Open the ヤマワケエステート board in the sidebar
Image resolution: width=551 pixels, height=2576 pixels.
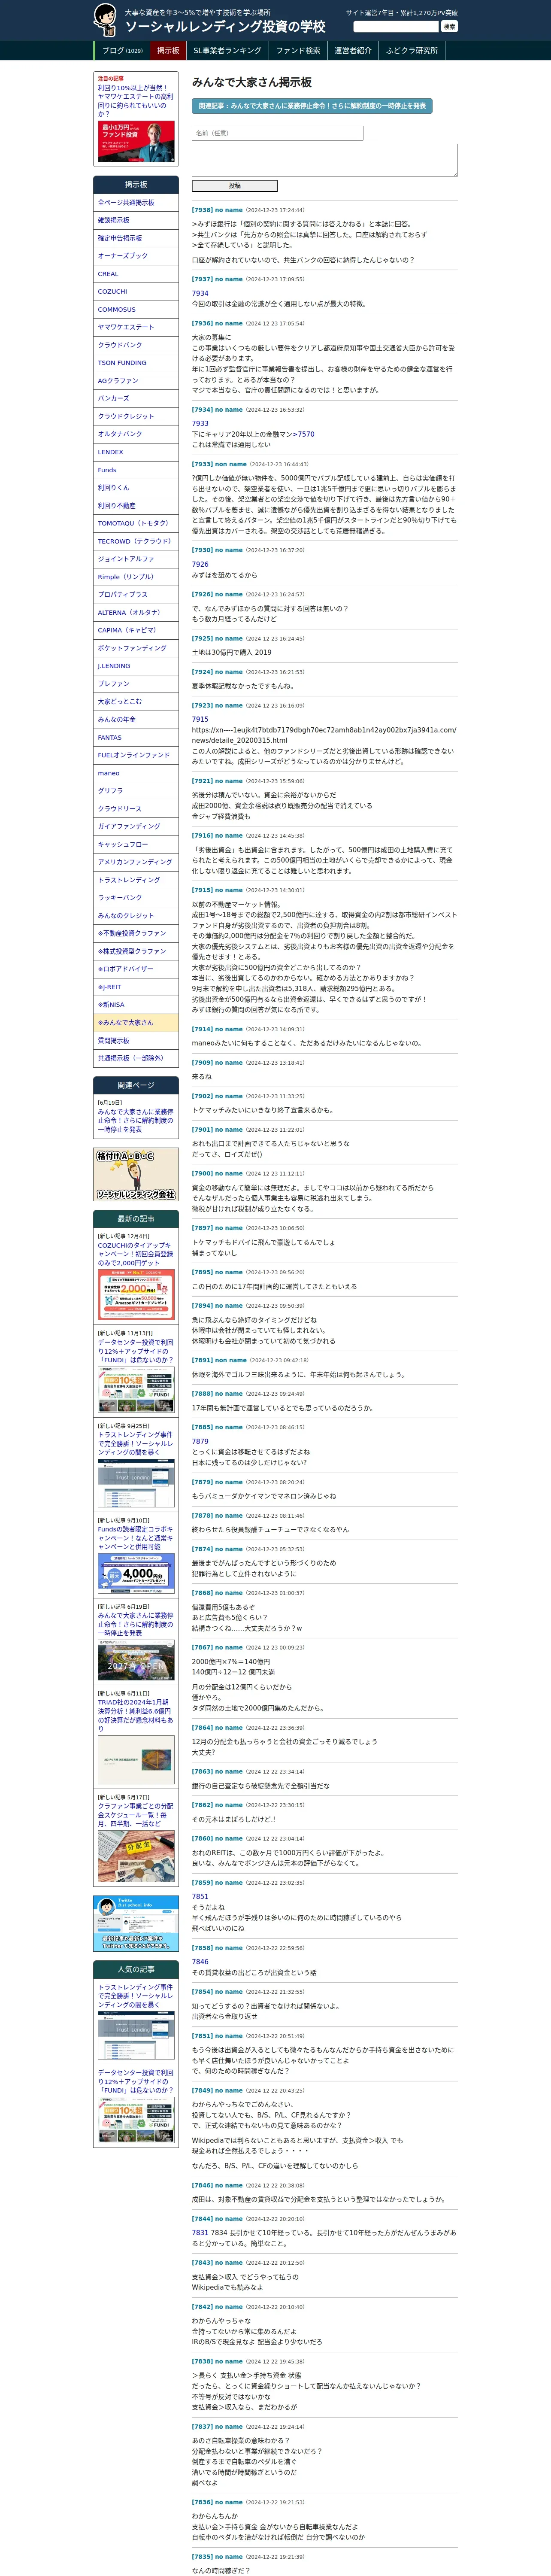pyautogui.click(x=136, y=327)
